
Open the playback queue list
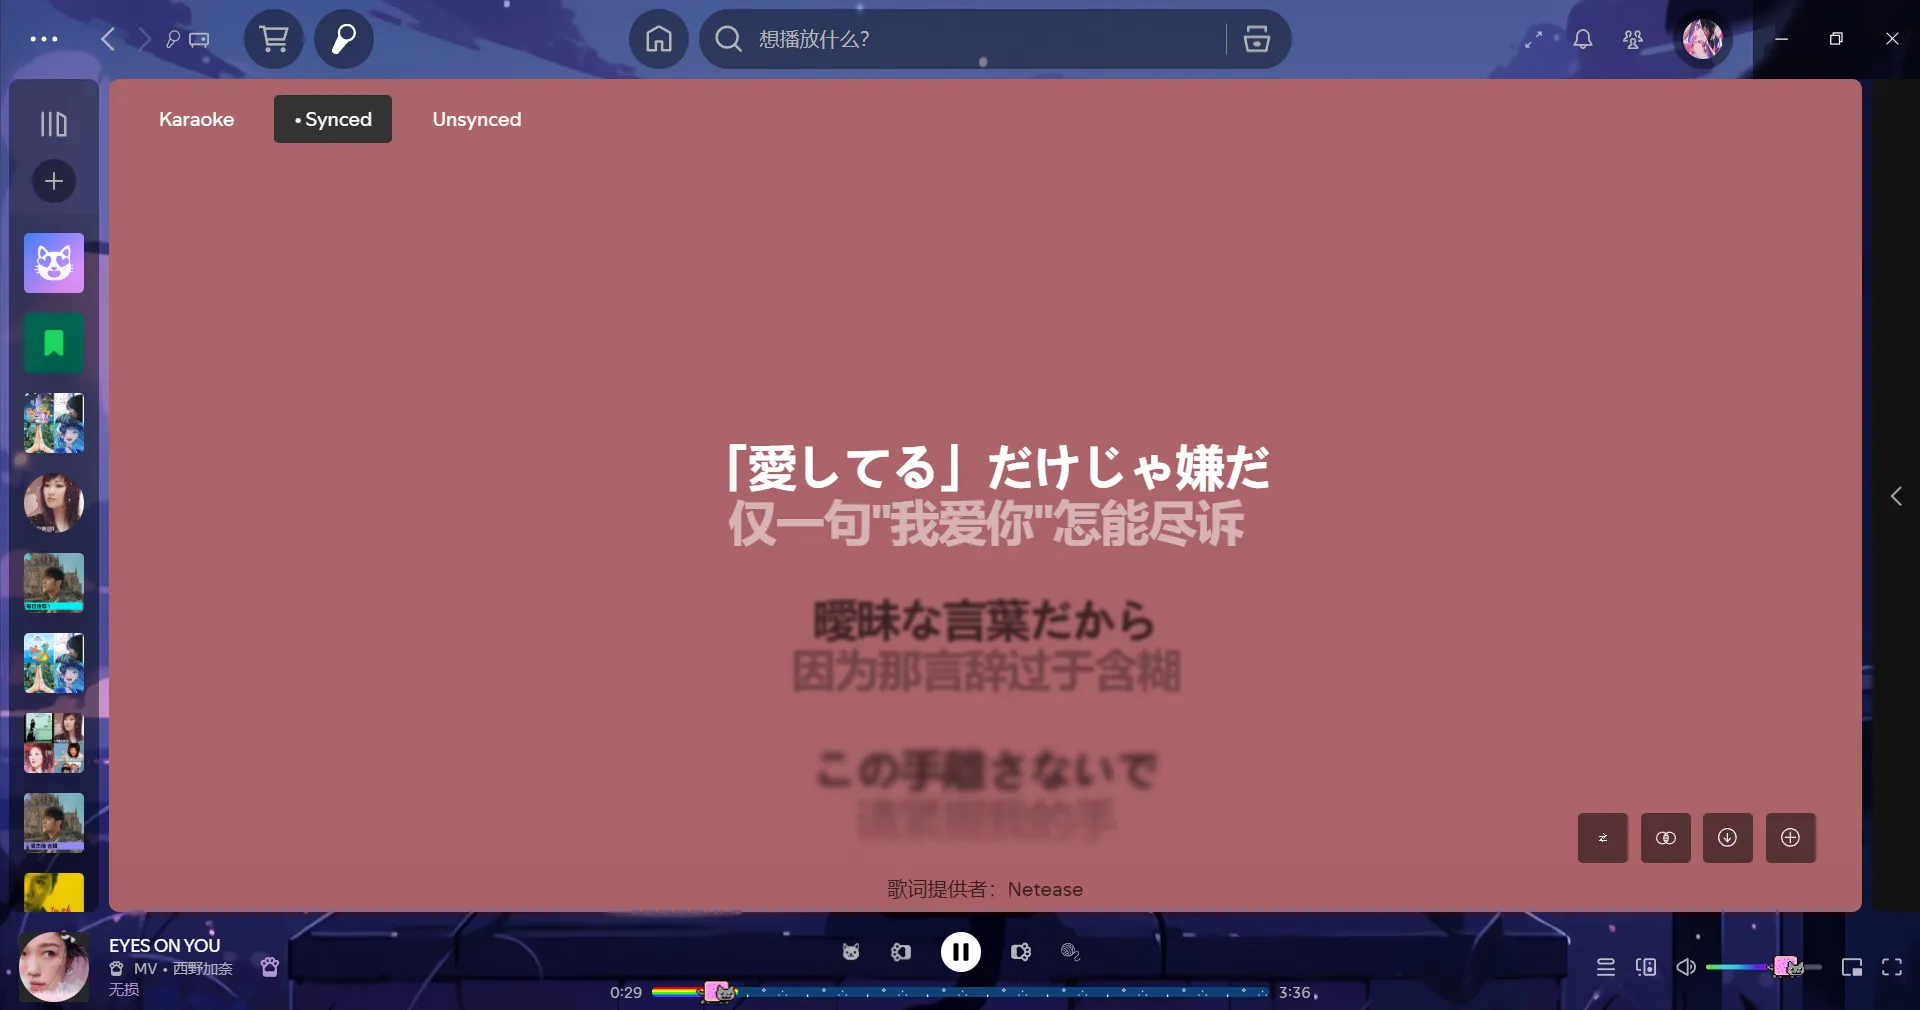point(1605,967)
